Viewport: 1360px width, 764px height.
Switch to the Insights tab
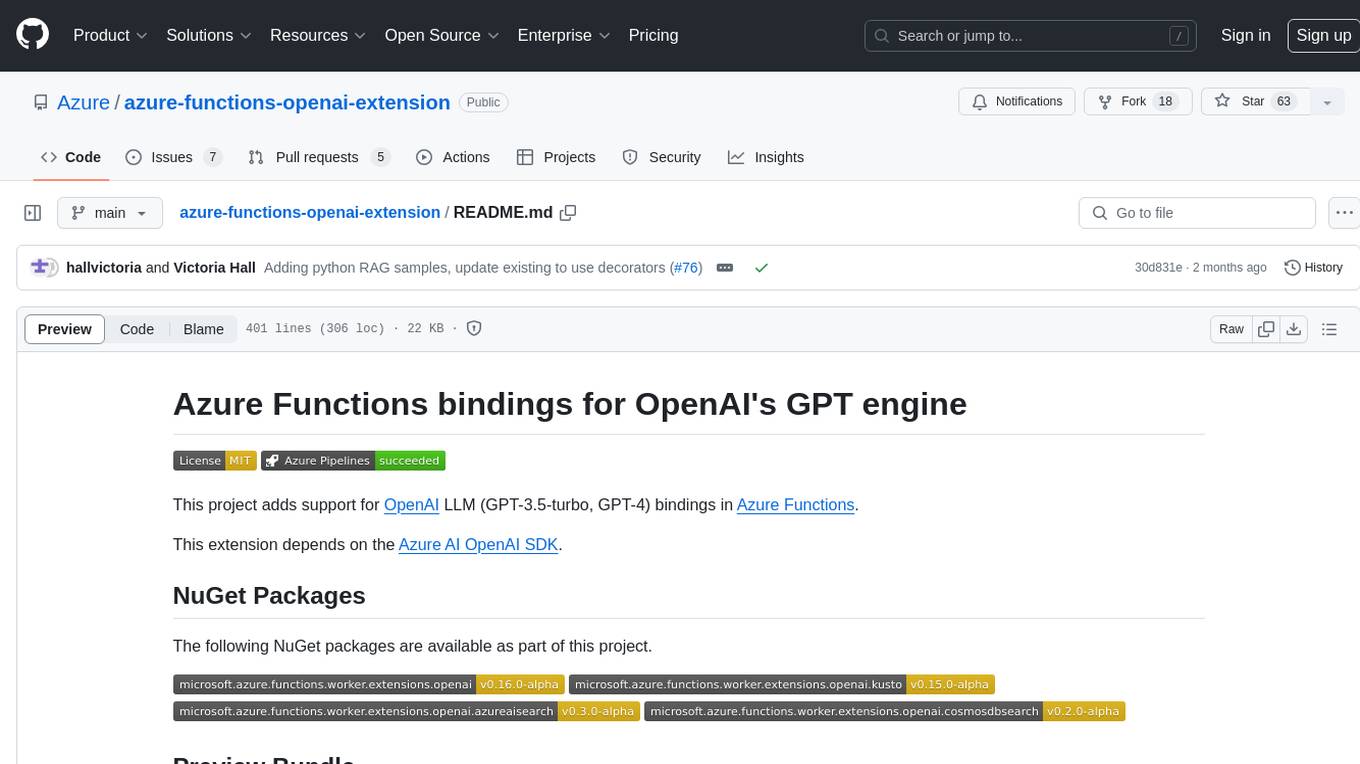click(x=765, y=157)
